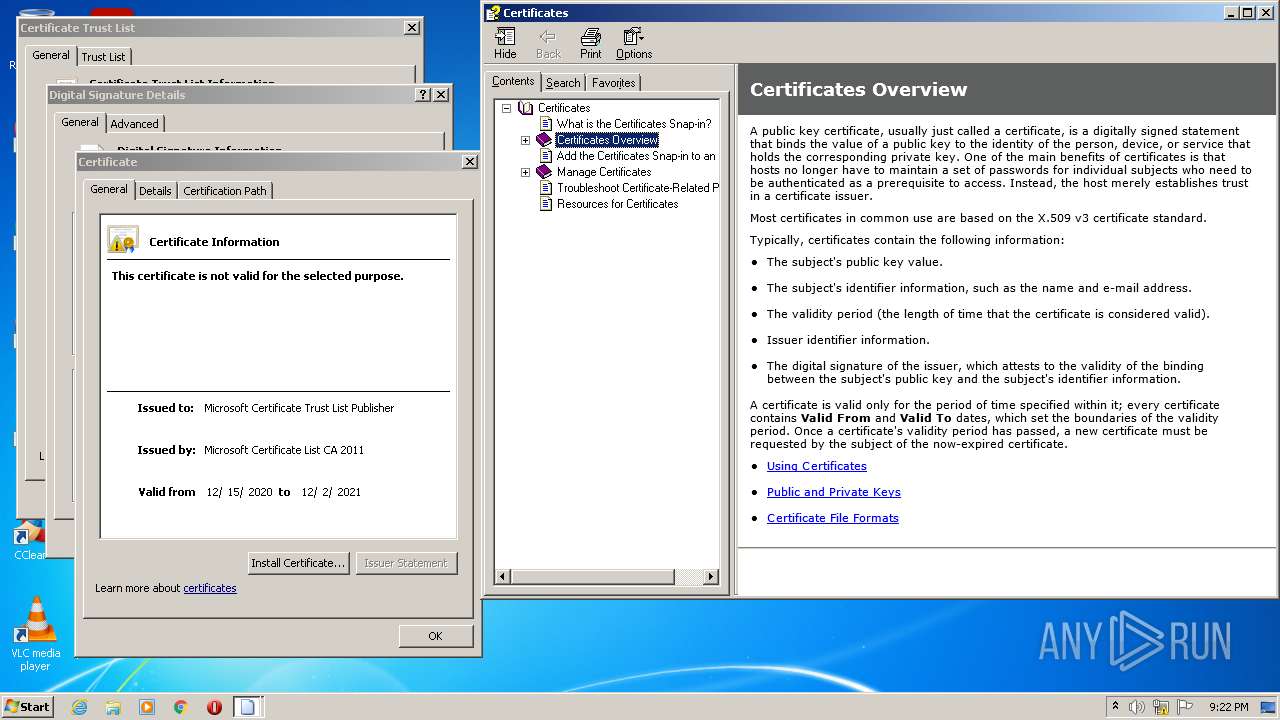The image size is (1280, 720).
Task: Open the Options toolbar menu
Action: (633, 43)
